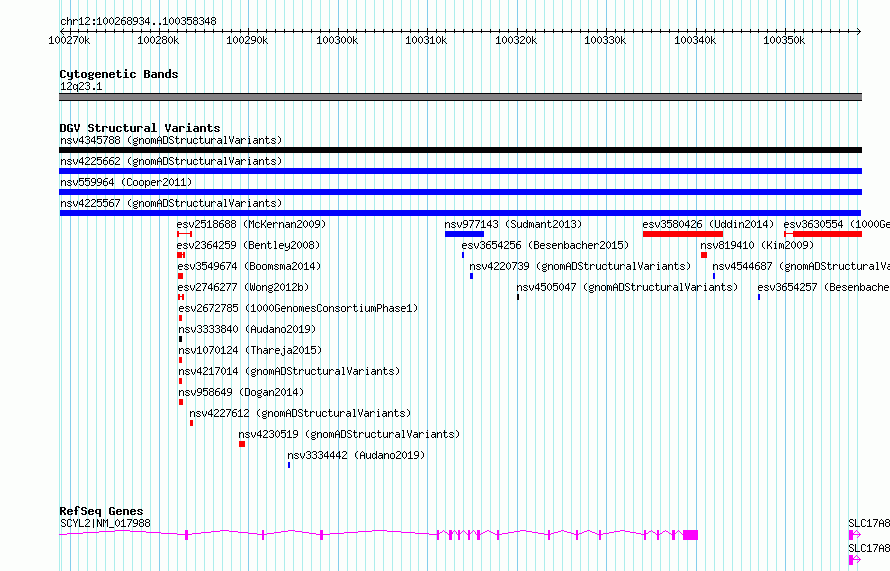Click the 12q23.1 cytogenetic band bar
Screen dimensions: 890x571
[x=460, y=97]
